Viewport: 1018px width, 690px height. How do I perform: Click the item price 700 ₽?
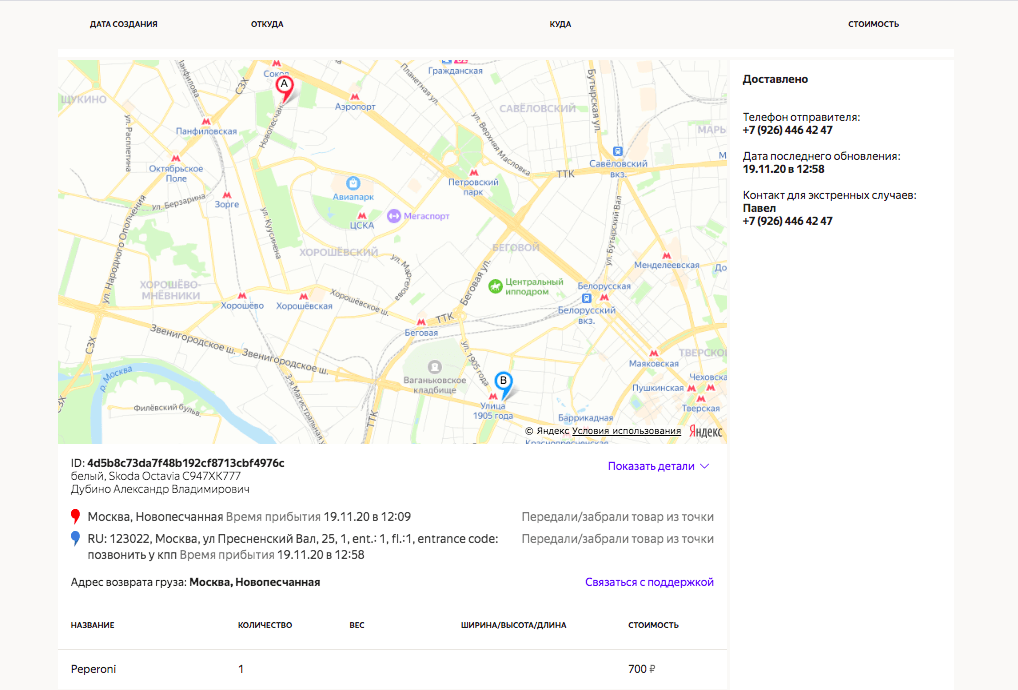641,669
